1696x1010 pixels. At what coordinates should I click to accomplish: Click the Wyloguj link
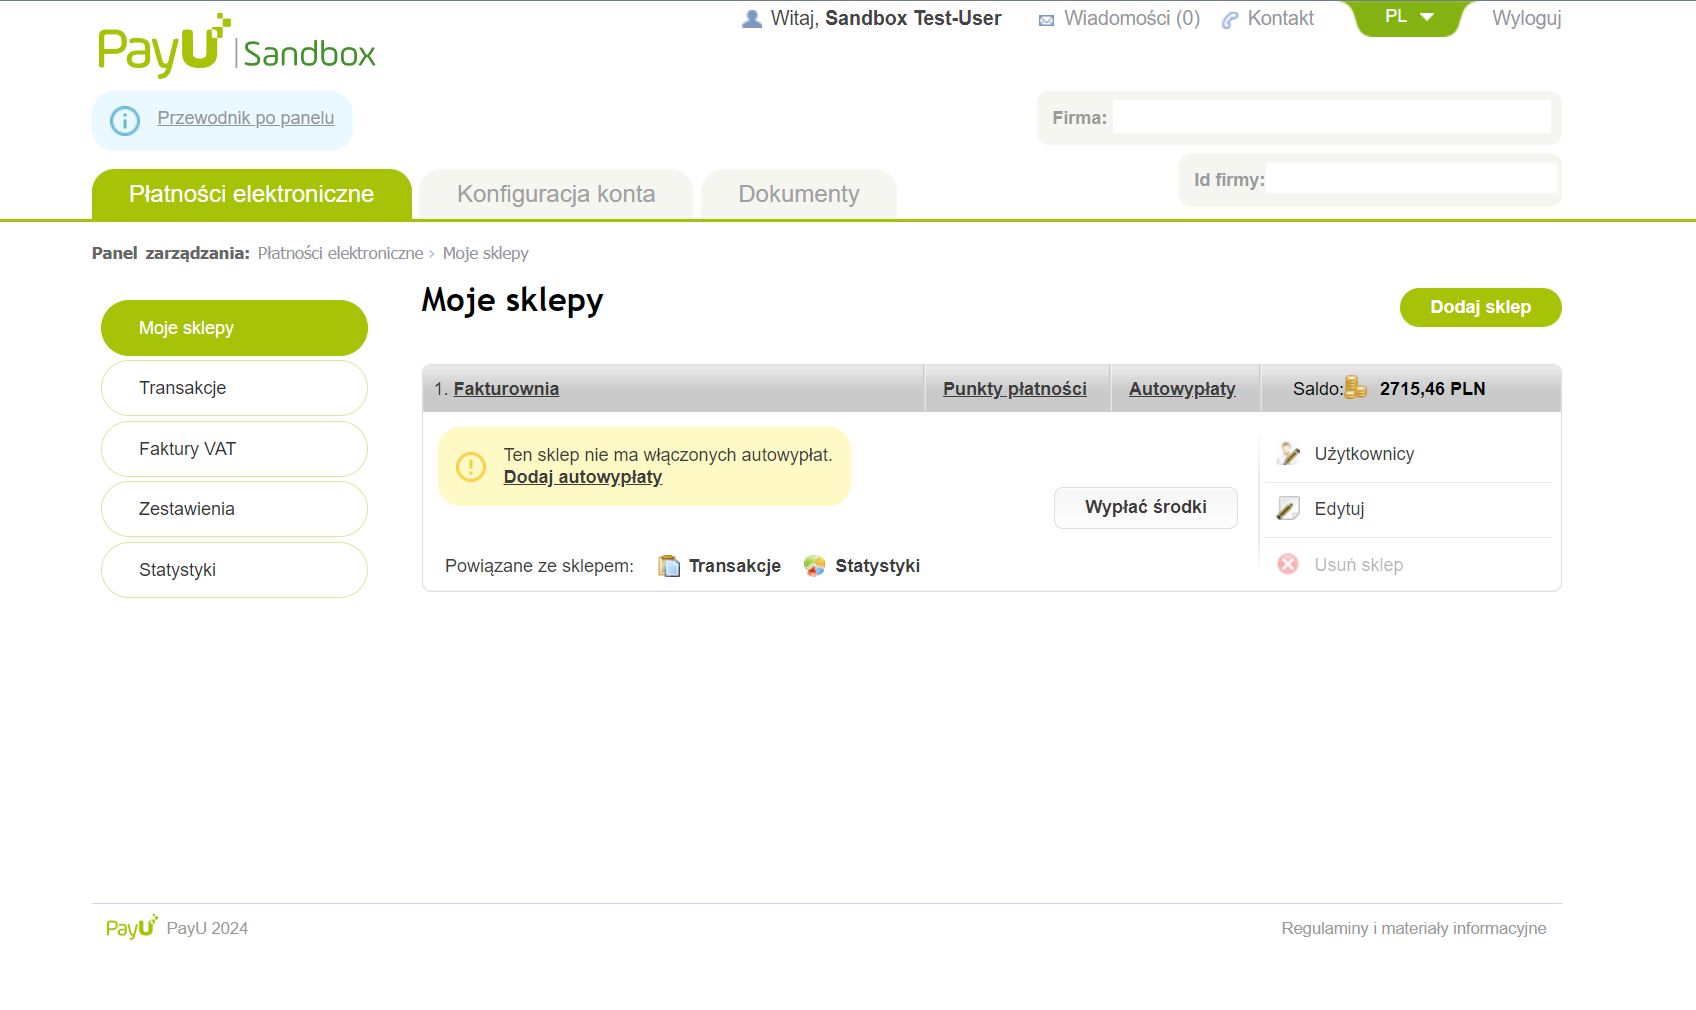pos(1527,18)
